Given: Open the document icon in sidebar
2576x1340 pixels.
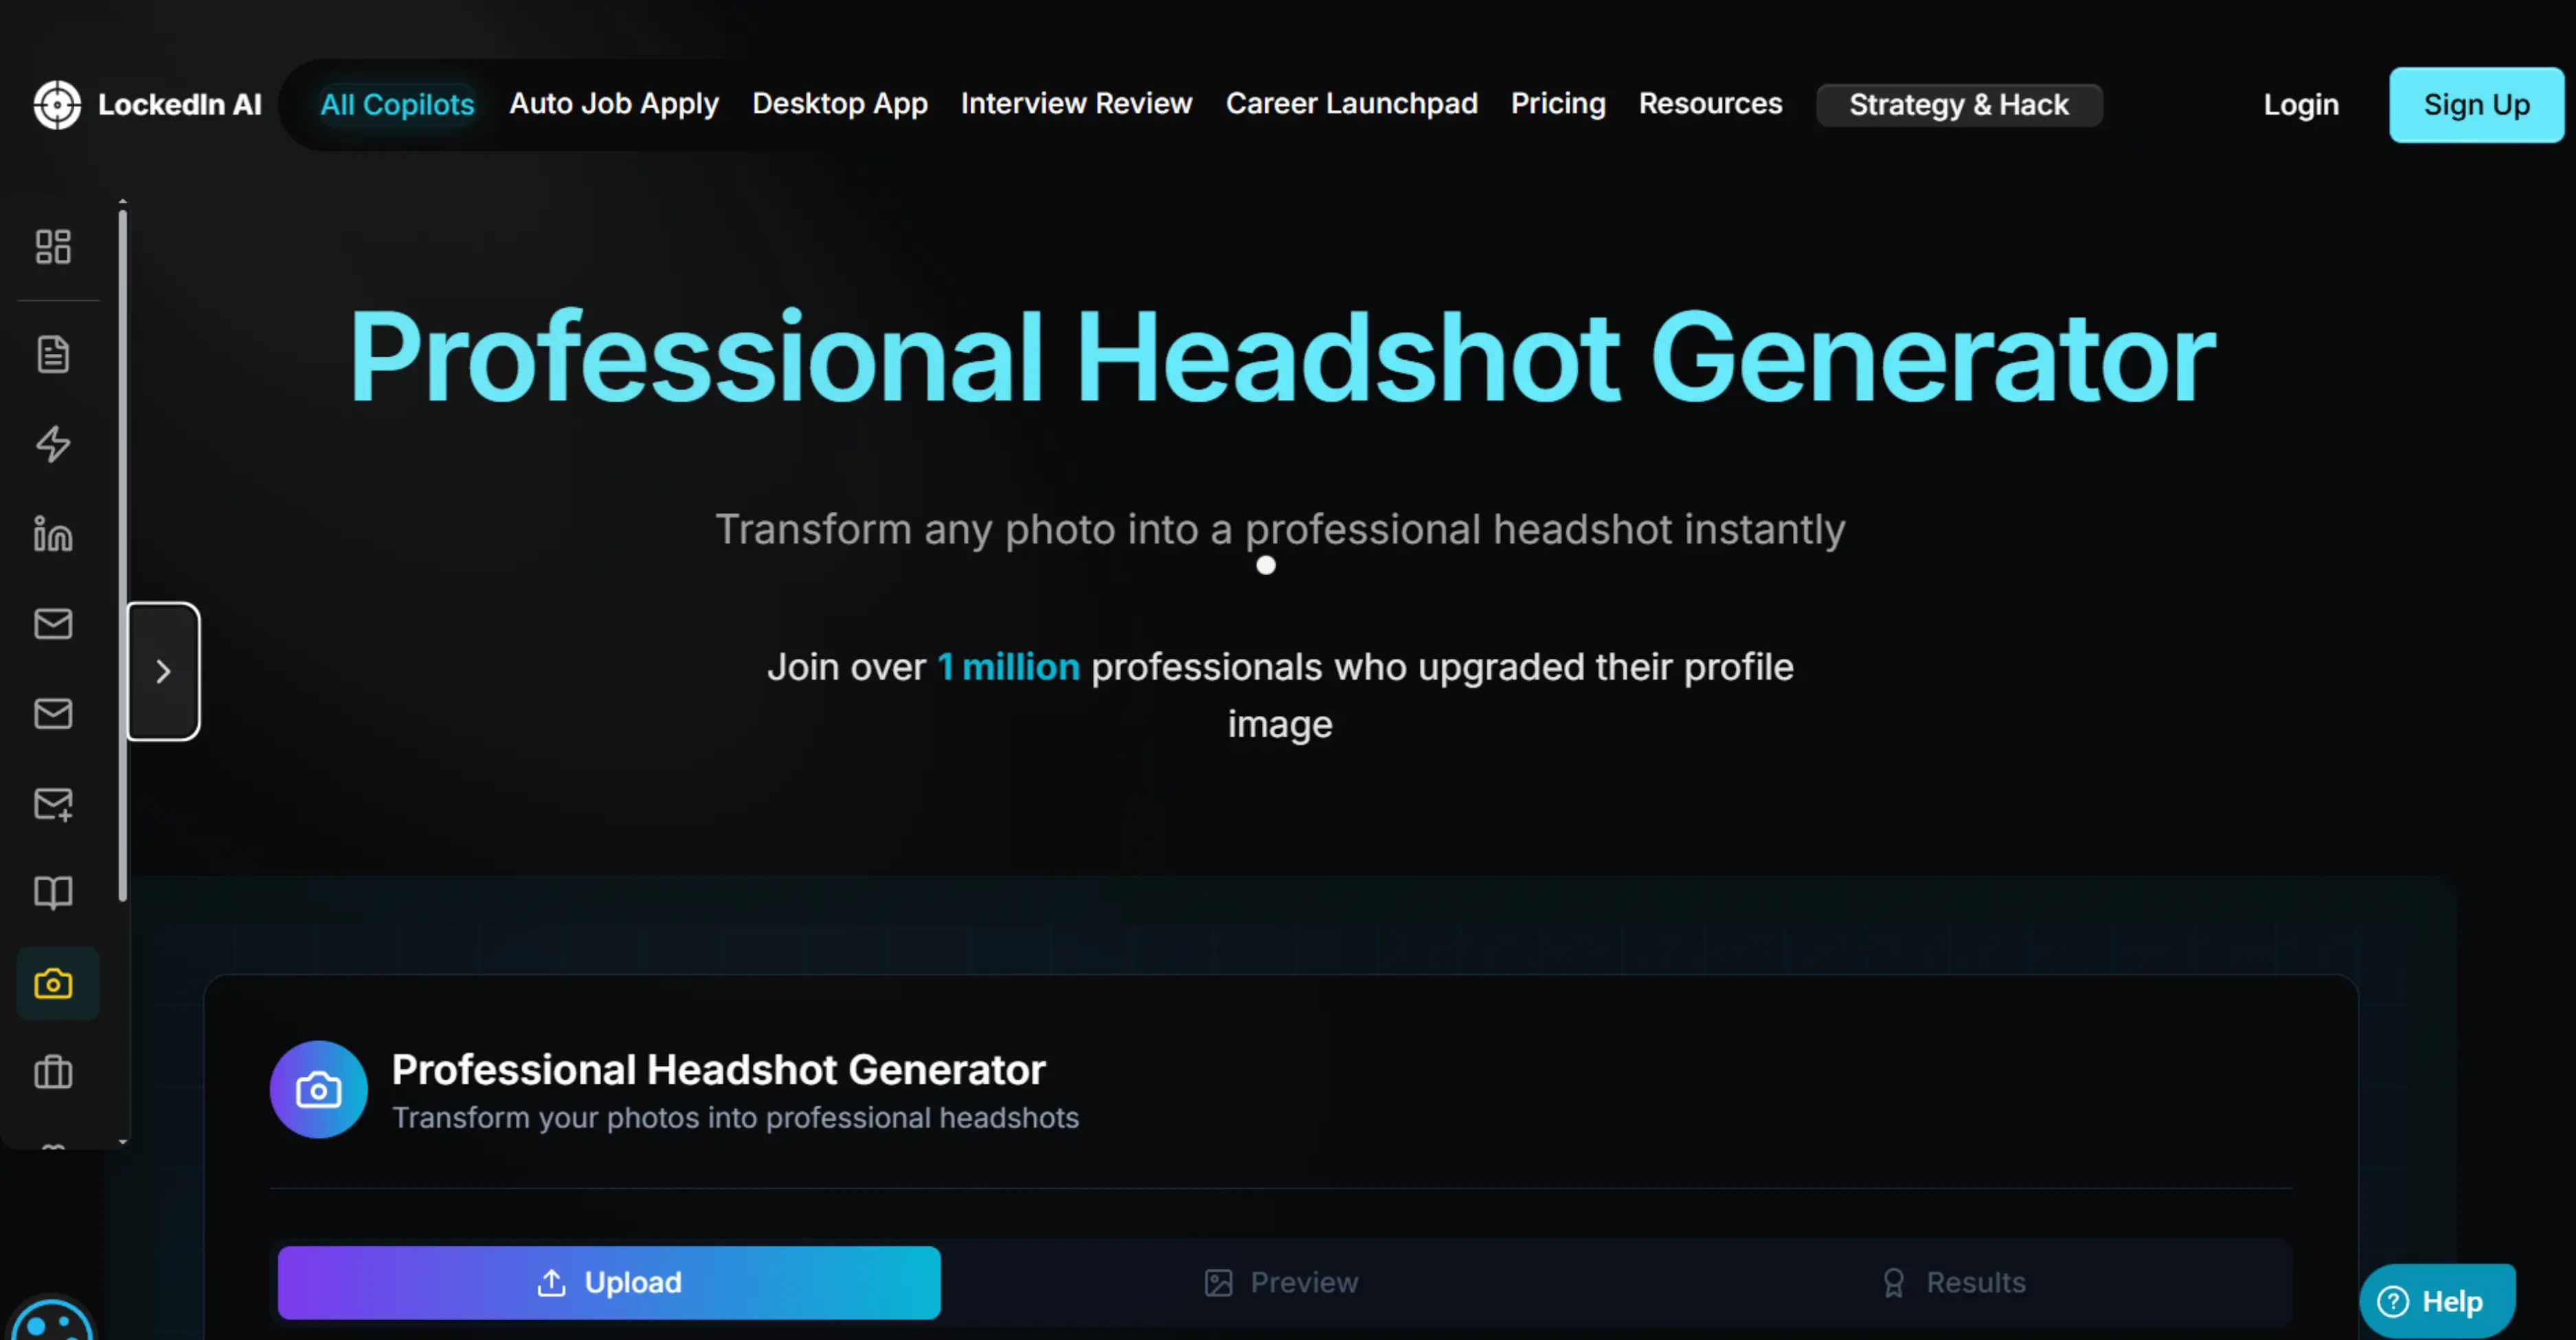Looking at the screenshot, I should 53,354.
